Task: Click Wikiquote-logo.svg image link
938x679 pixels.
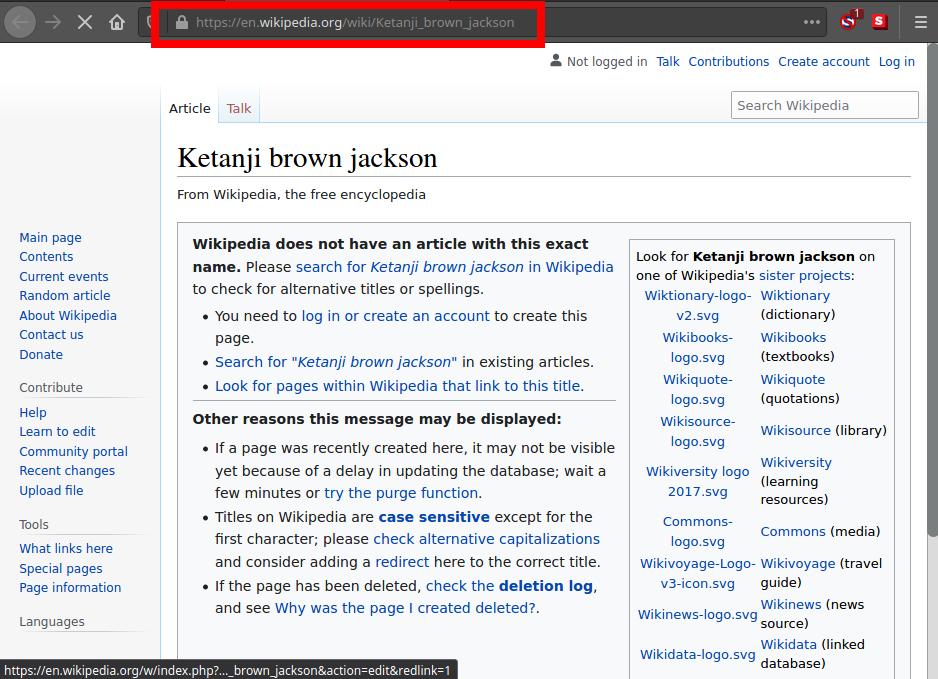Action: click(x=698, y=389)
